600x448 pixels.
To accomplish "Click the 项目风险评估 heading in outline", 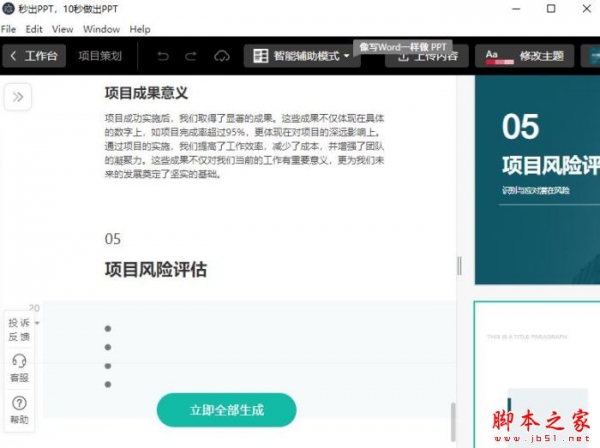I will [156, 270].
